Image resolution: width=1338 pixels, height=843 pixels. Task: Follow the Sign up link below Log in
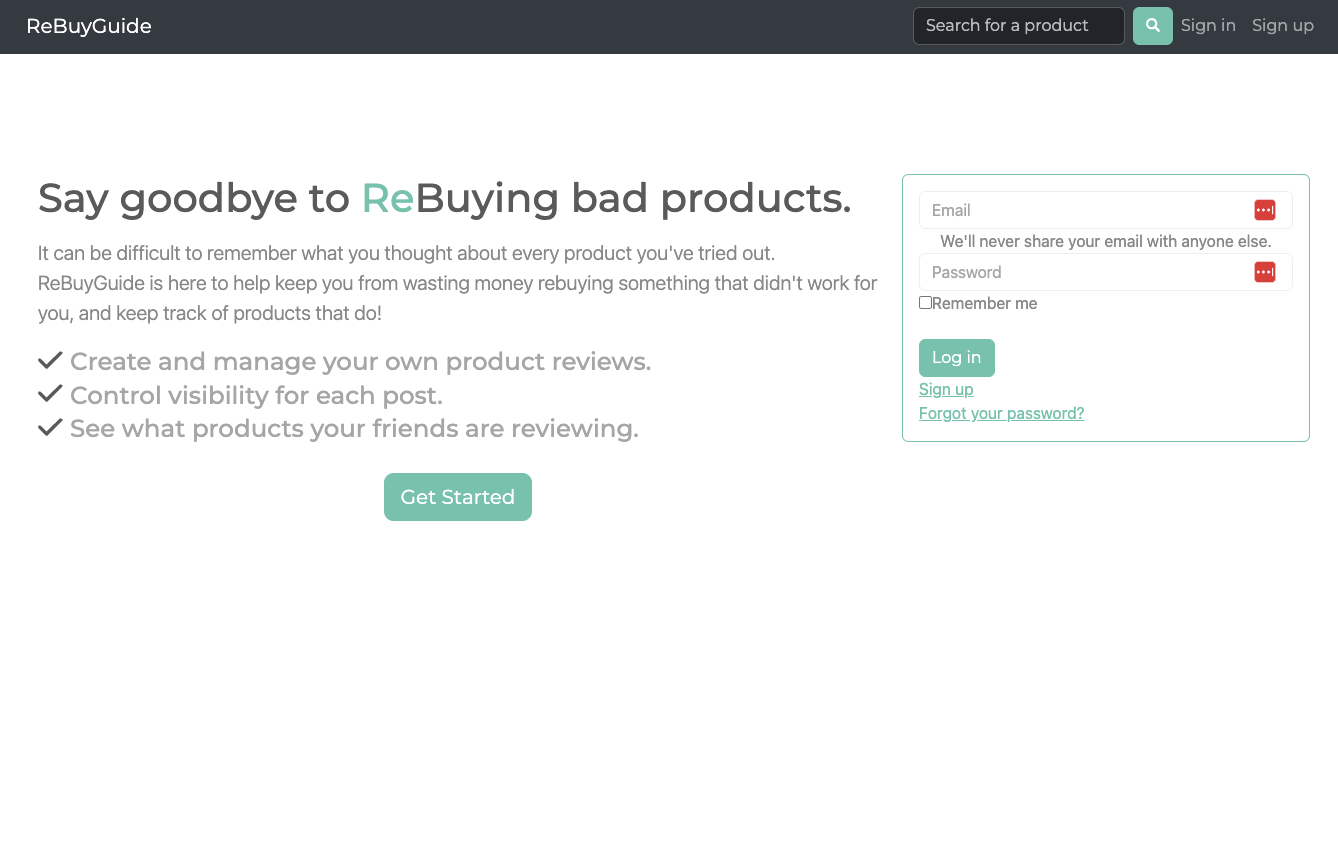click(946, 389)
